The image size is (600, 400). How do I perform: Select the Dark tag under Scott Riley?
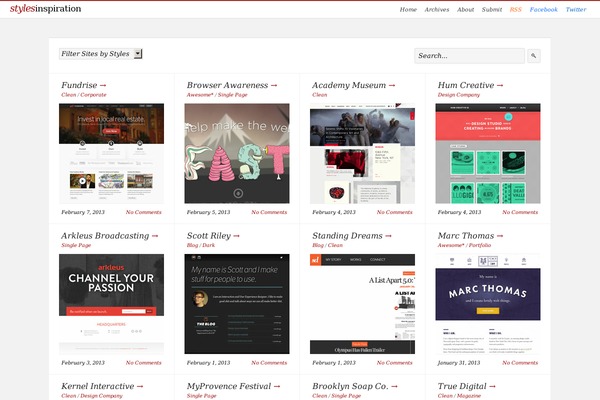point(209,245)
